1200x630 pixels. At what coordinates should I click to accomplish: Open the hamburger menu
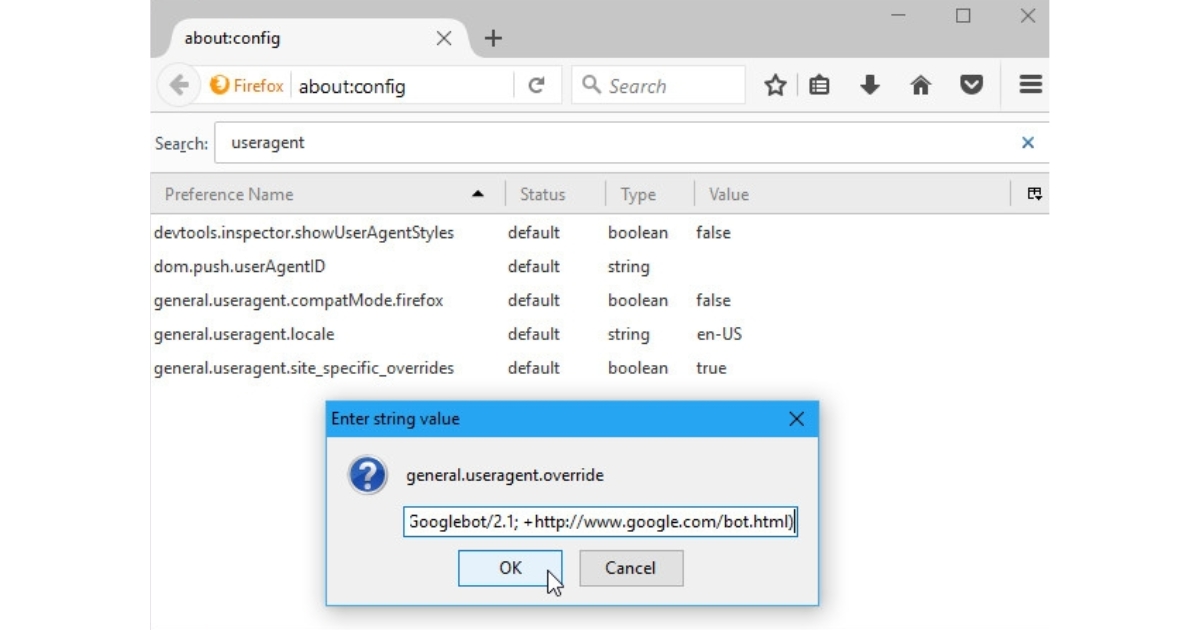click(x=1030, y=86)
